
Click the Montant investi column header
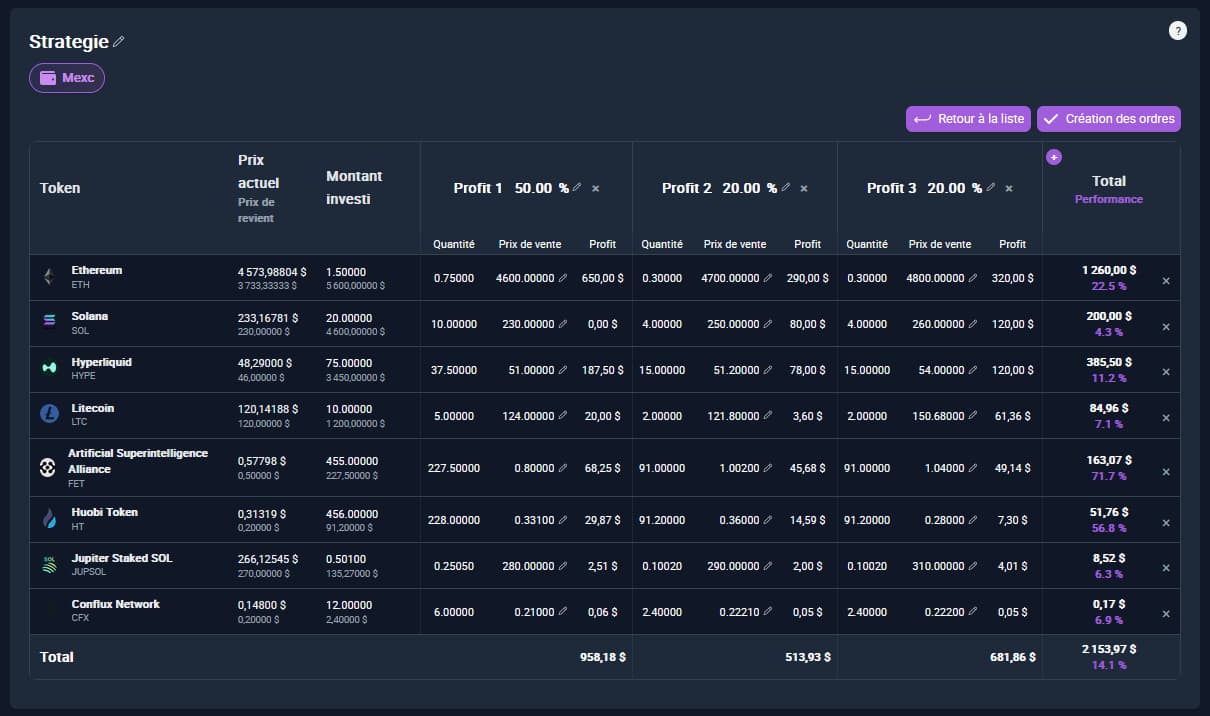(354, 187)
